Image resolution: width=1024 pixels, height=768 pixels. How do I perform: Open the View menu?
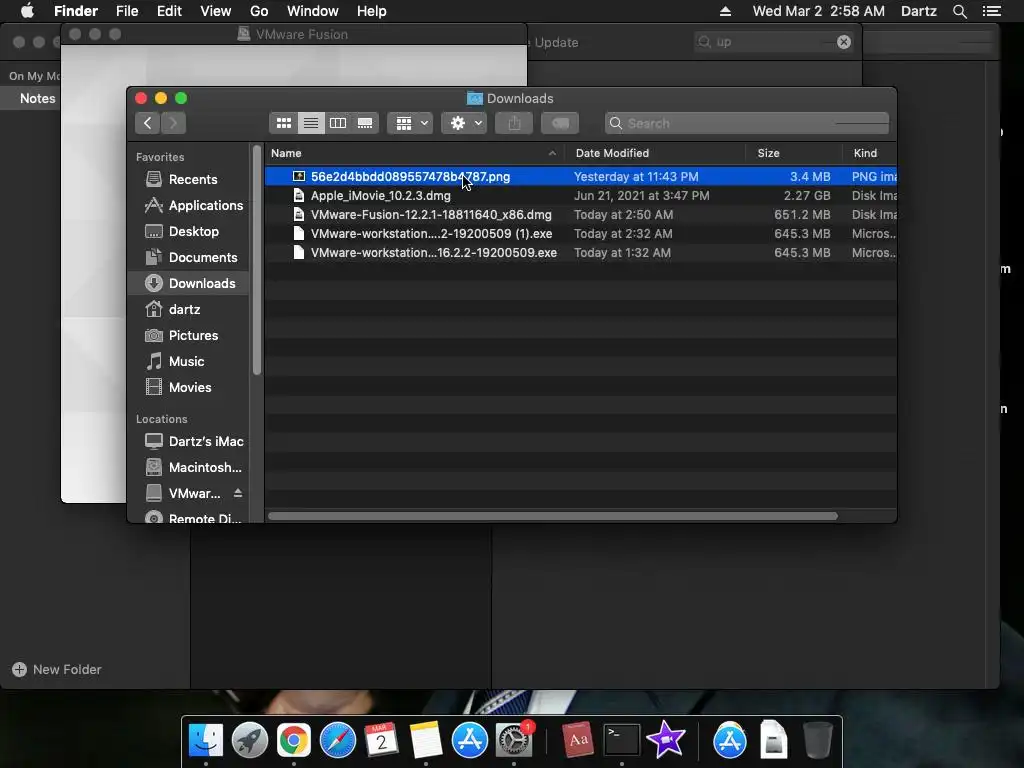point(216,11)
